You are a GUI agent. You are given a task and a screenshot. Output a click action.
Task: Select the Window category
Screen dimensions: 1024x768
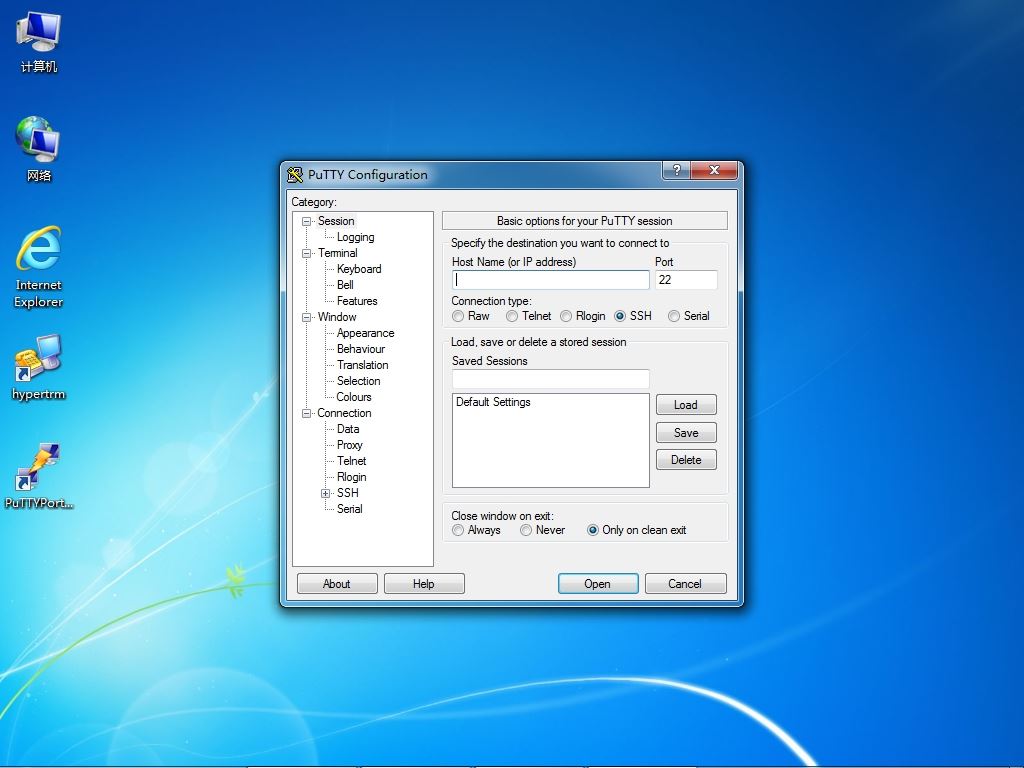click(x=336, y=317)
